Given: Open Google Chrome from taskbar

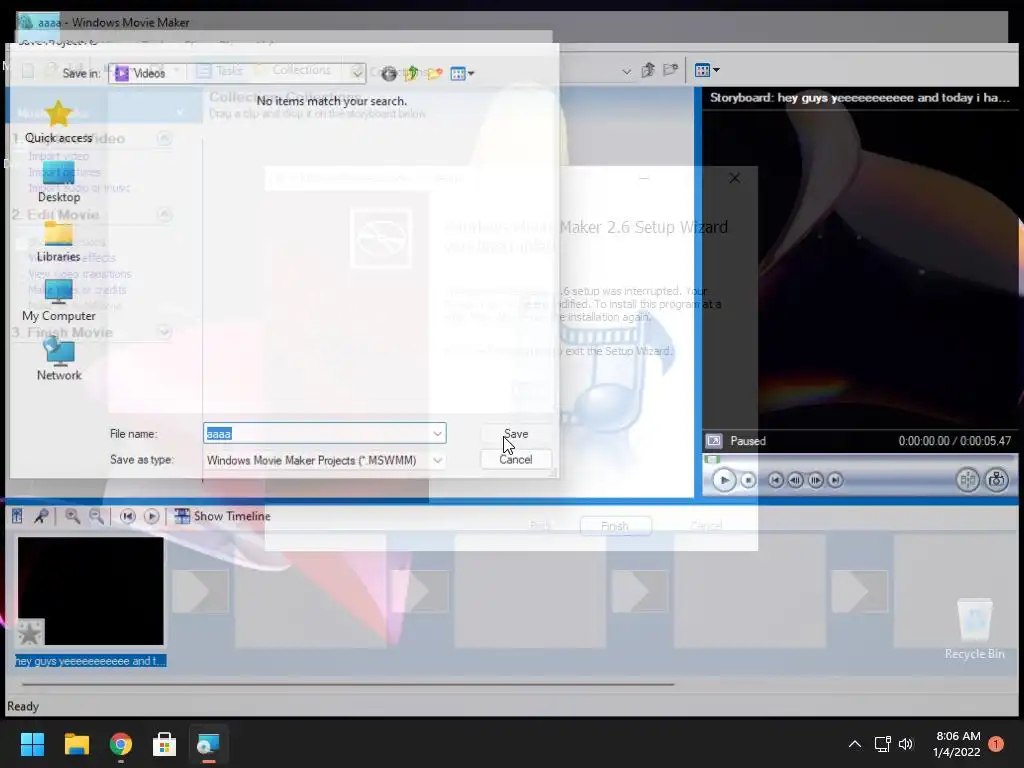Looking at the screenshot, I should [121, 744].
